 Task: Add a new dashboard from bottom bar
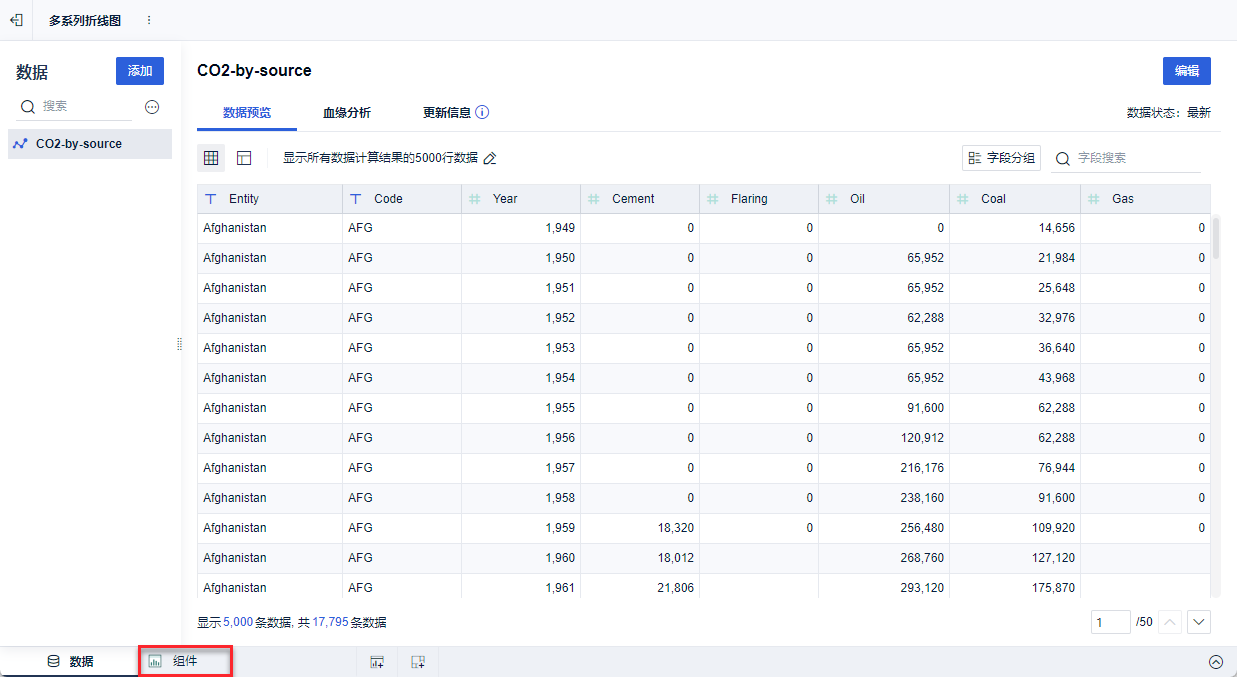418,662
